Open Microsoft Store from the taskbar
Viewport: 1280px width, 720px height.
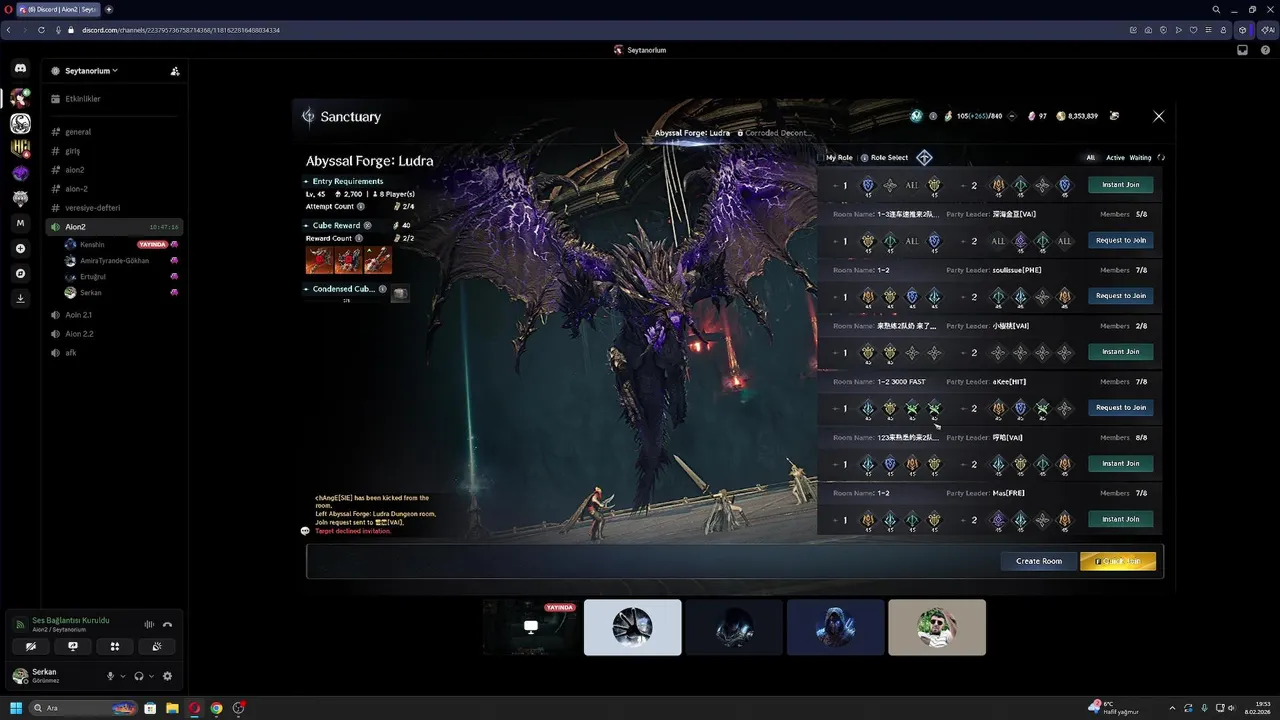point(150,708)
